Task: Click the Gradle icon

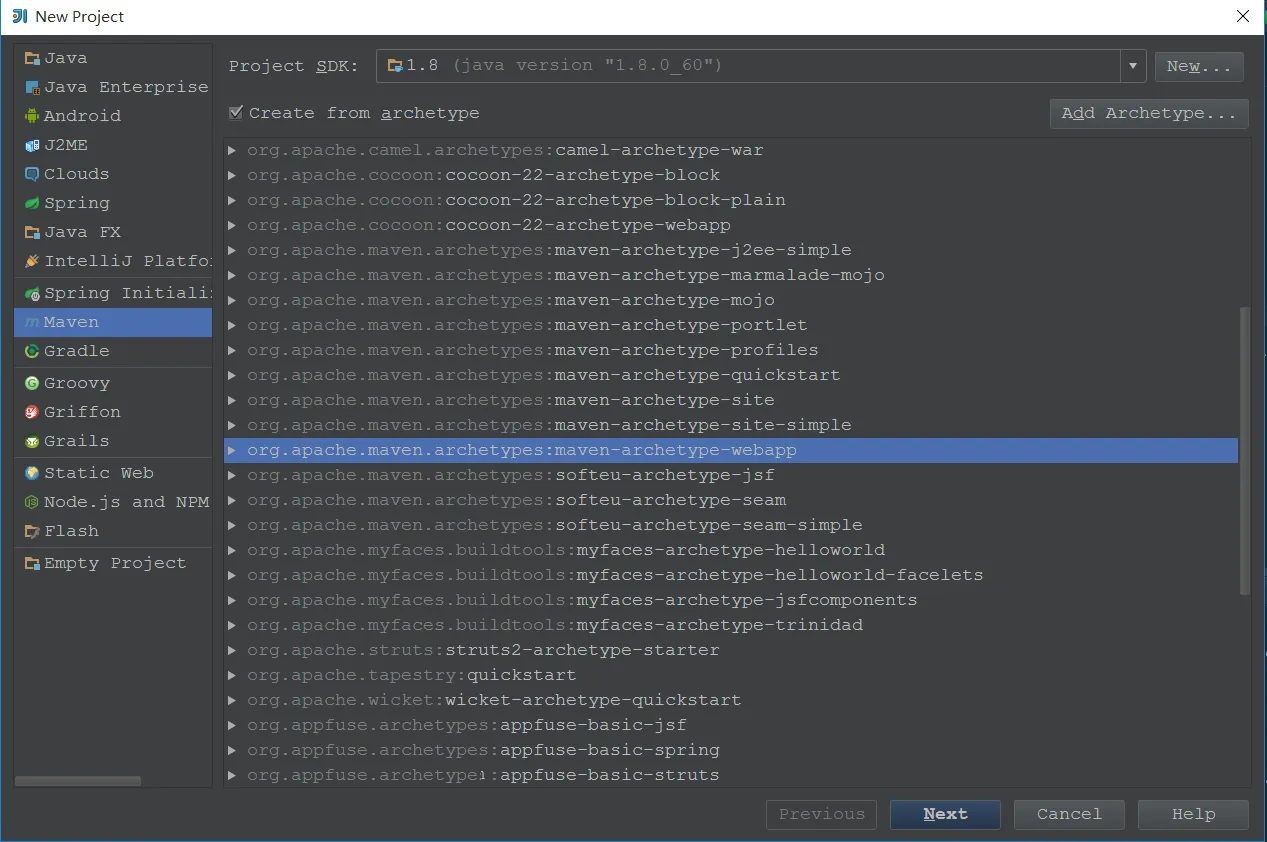Action: [x=32, y=351]
